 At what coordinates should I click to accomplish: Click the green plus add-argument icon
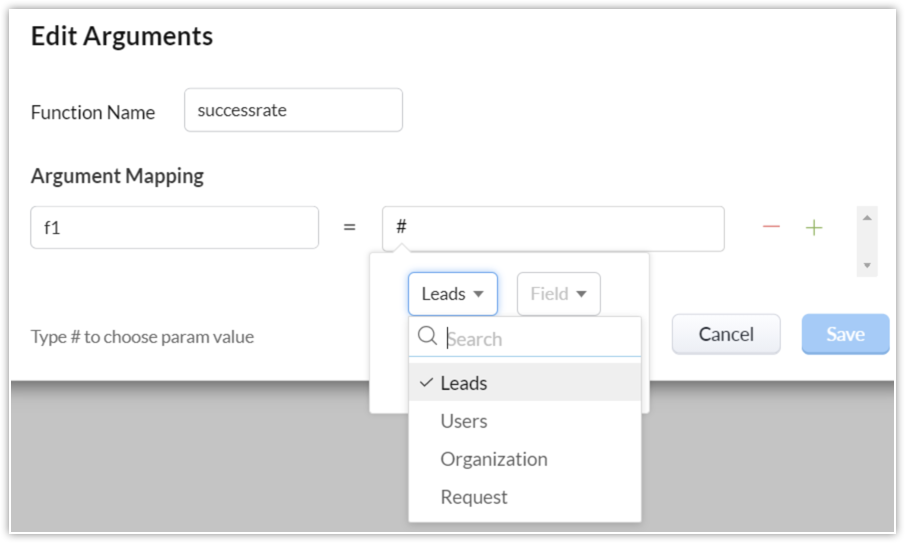coord(814,228)
